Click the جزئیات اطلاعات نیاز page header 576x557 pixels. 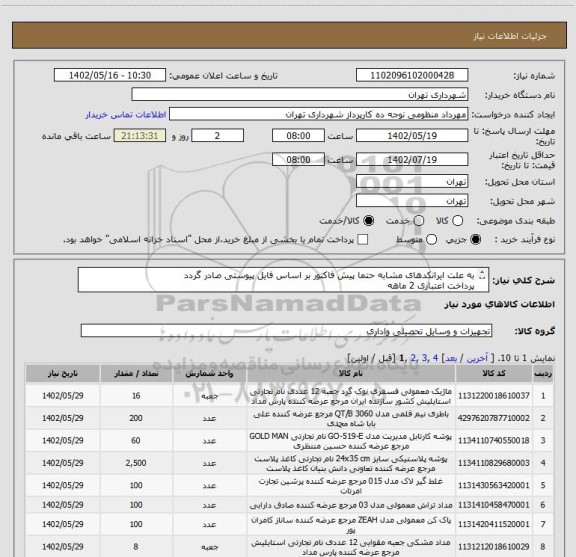coord(510,36)
